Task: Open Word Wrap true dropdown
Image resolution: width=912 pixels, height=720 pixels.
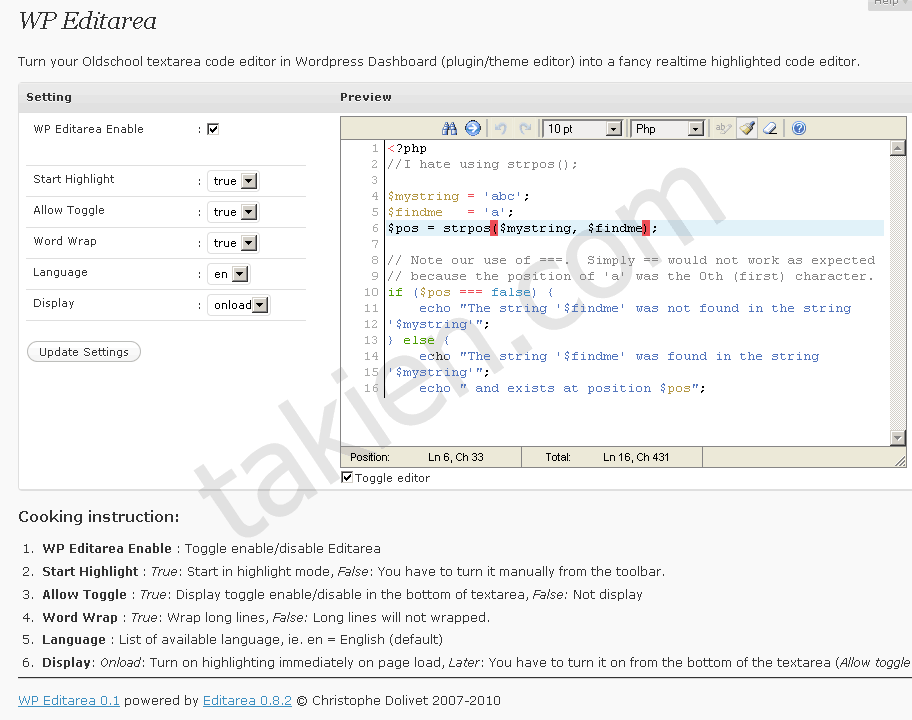Action: click(x=233, y=243)
